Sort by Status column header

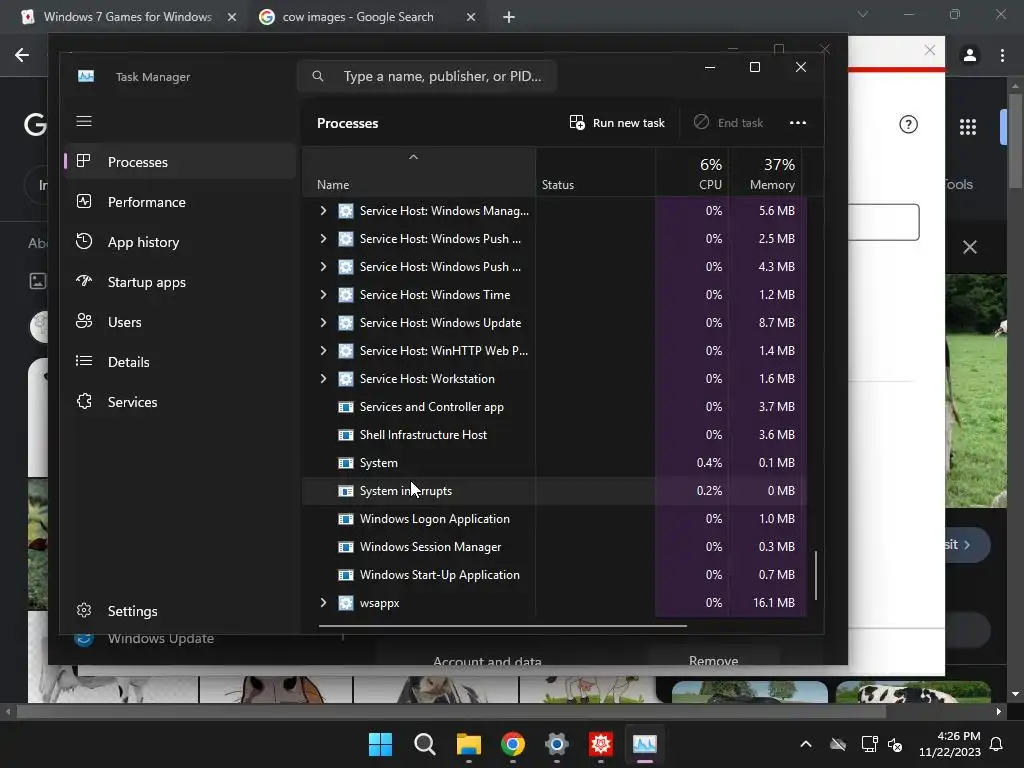(x=596, y=172)
